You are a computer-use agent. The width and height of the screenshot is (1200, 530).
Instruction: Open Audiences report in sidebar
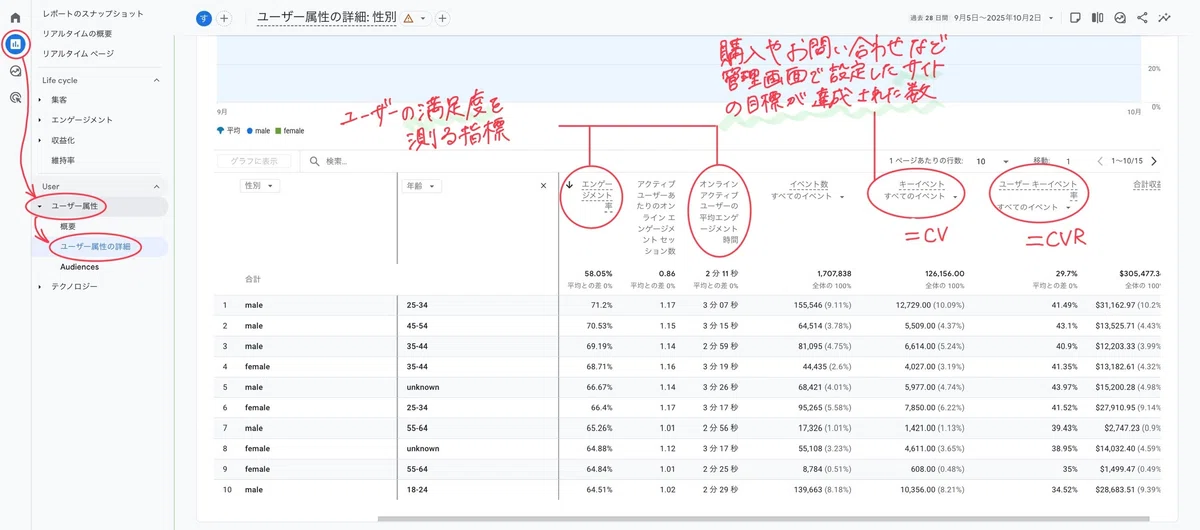(80, 267)
